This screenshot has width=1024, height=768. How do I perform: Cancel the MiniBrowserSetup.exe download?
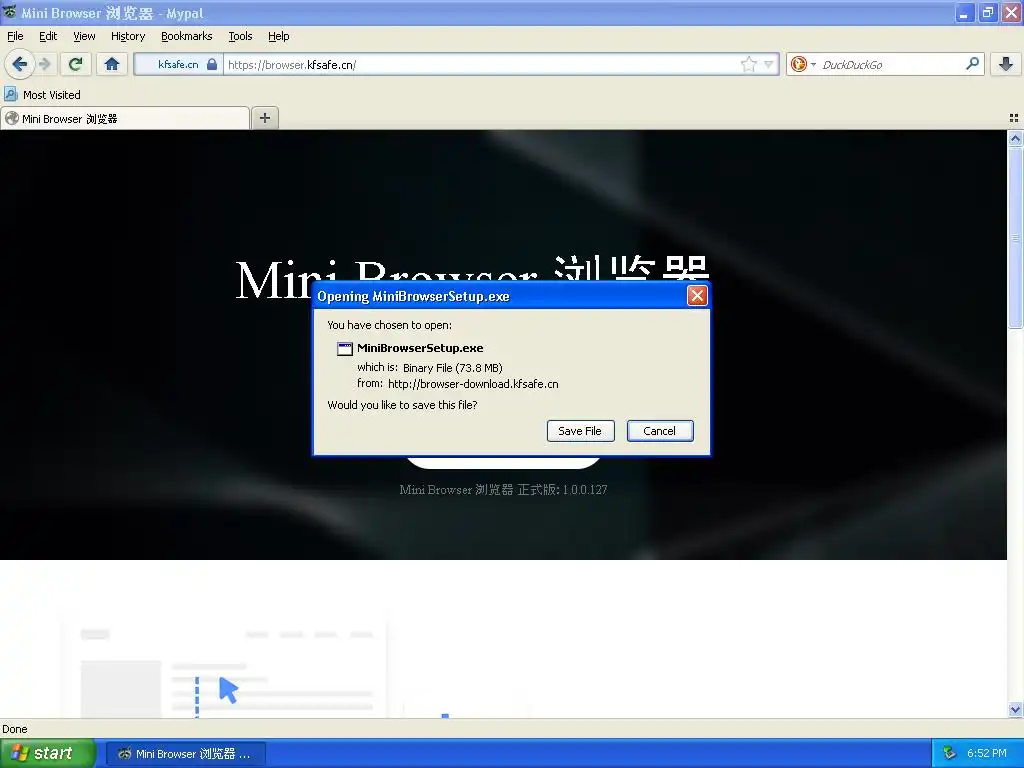tap(660, 431)
